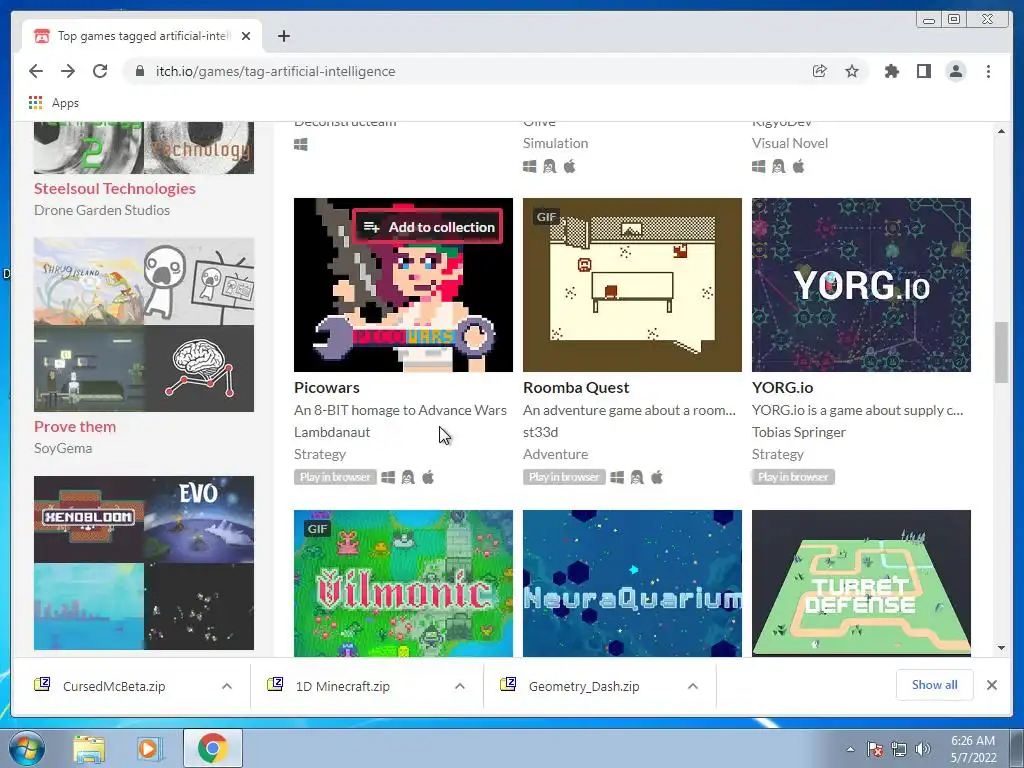The image size is (1024, 768).
Task: Open the Picowars game title link
Action: [x=327, y=387]
